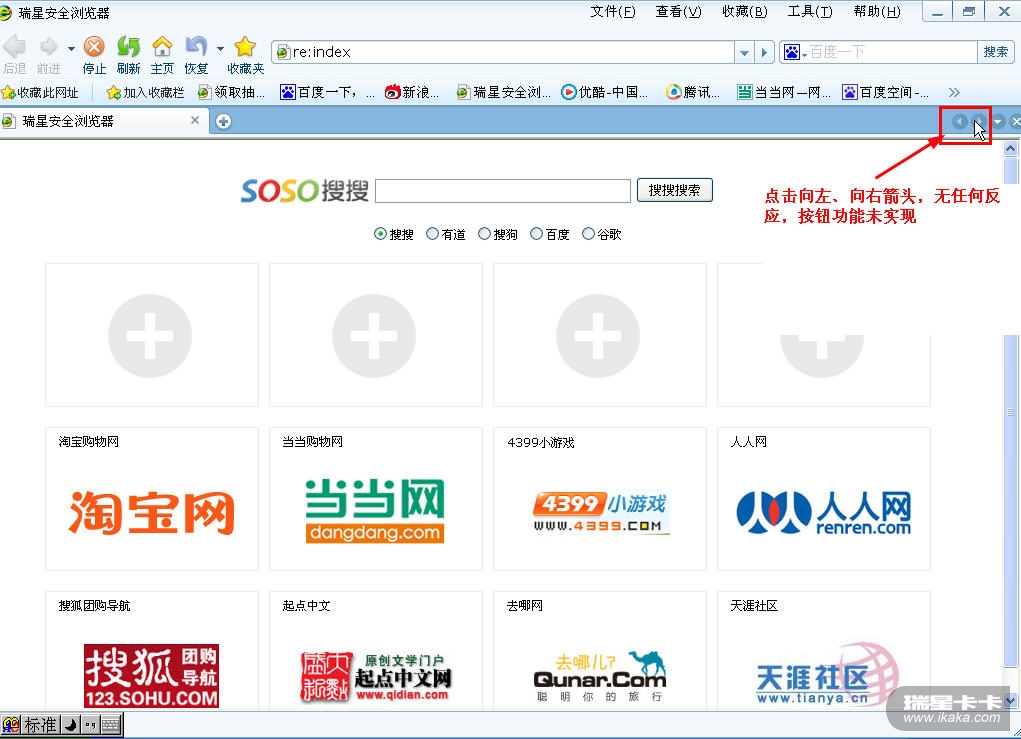
Task: Close the 瑞星安全浏览器 tab
Action: coord(195,120)
